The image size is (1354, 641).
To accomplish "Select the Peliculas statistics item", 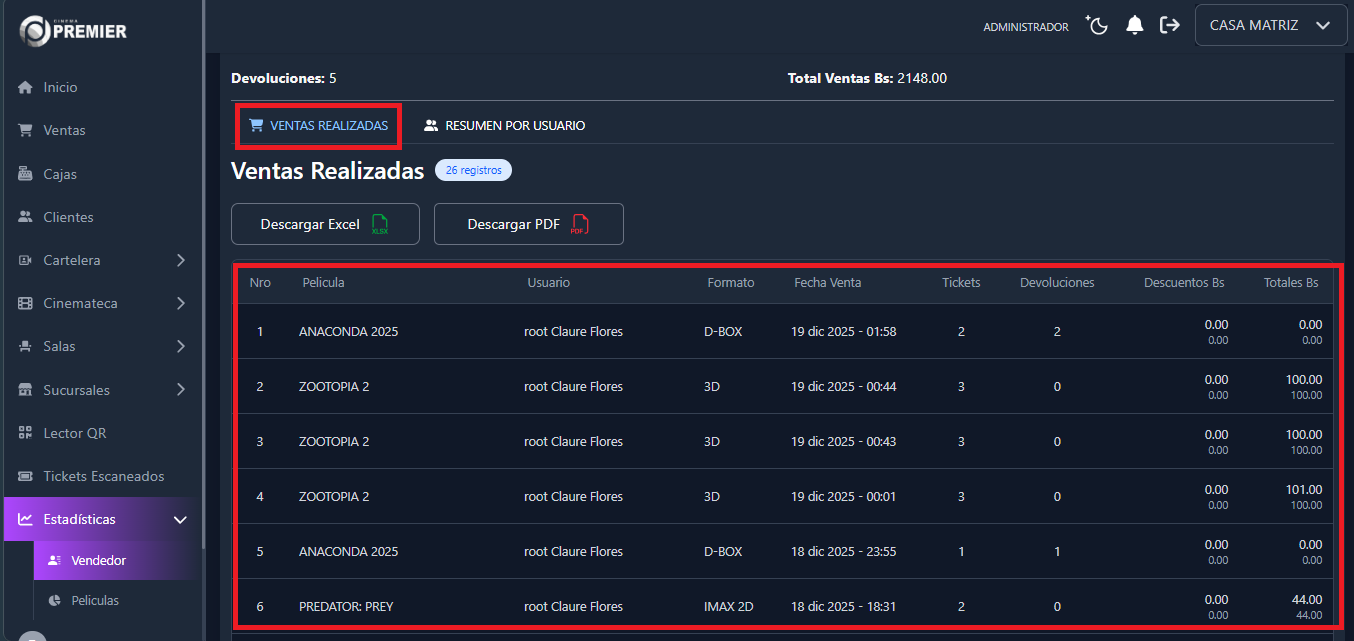I will click(x=95, y=601).
